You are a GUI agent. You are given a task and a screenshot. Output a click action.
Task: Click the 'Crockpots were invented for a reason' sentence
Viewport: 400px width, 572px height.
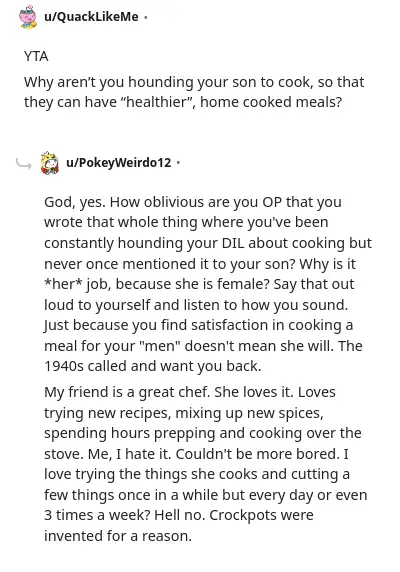[179, 526]
